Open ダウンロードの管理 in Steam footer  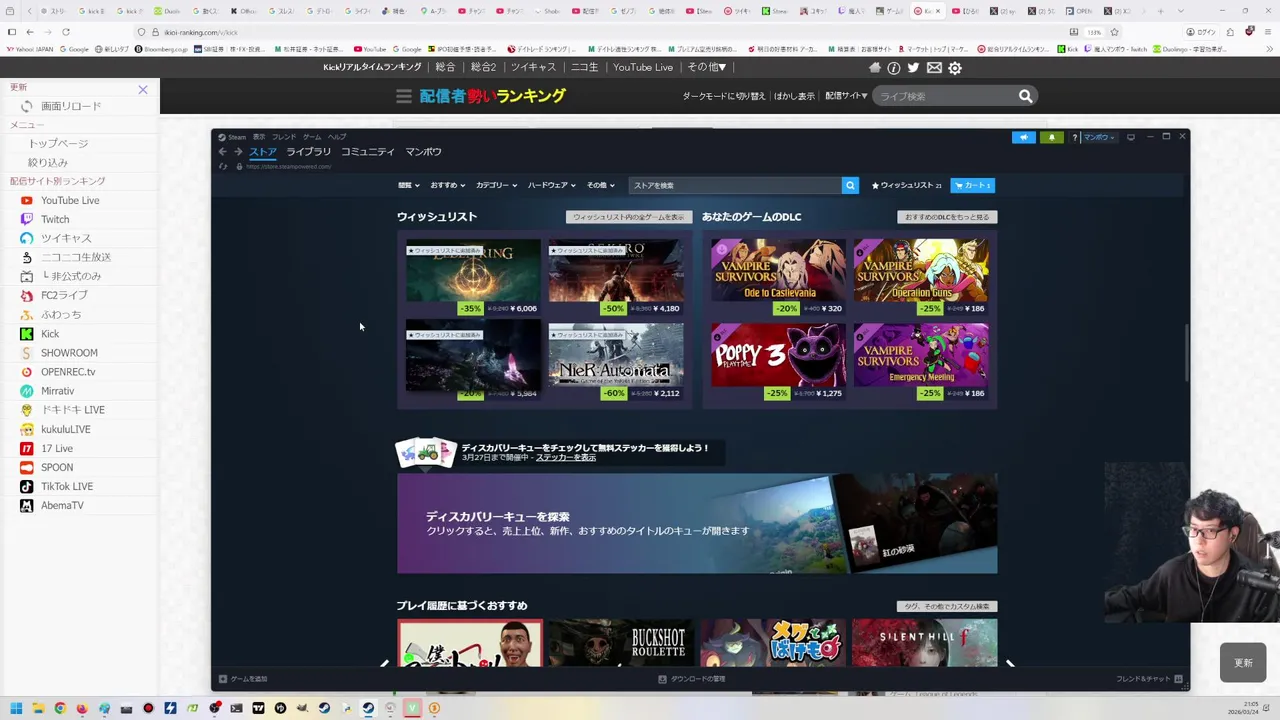point(692,679)
